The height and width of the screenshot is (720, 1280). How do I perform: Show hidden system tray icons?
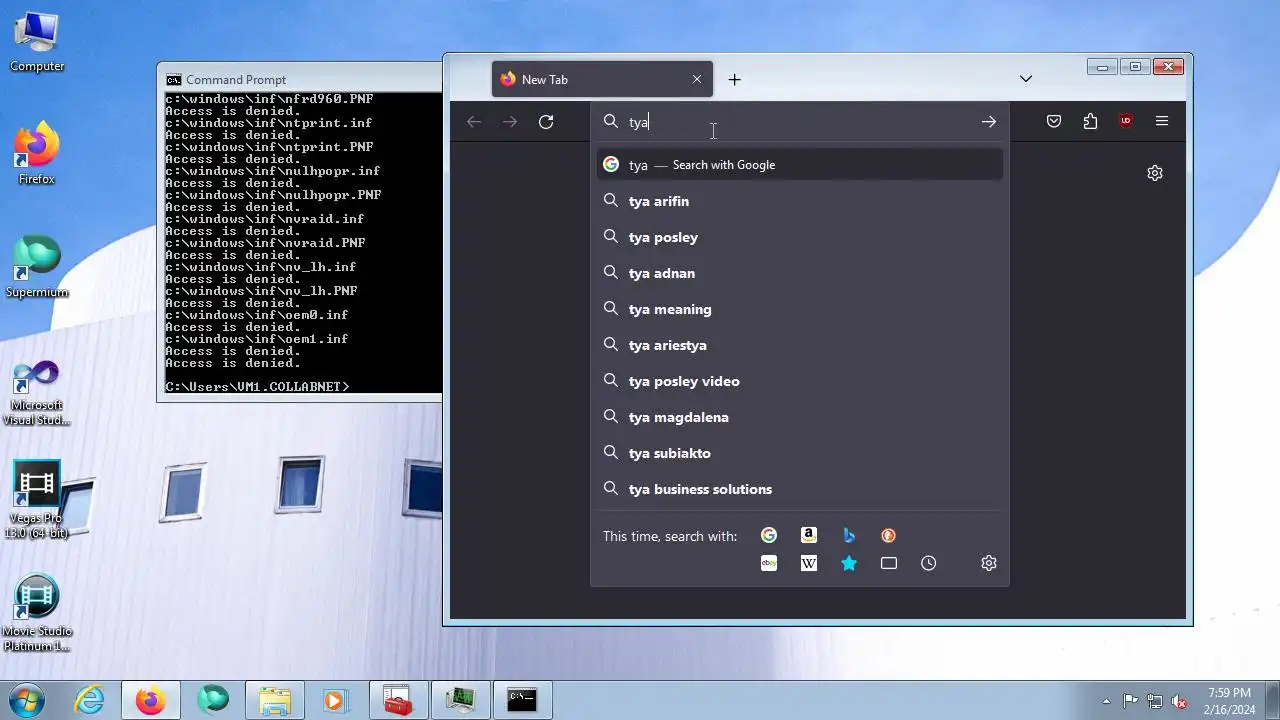pos(1106,701)
